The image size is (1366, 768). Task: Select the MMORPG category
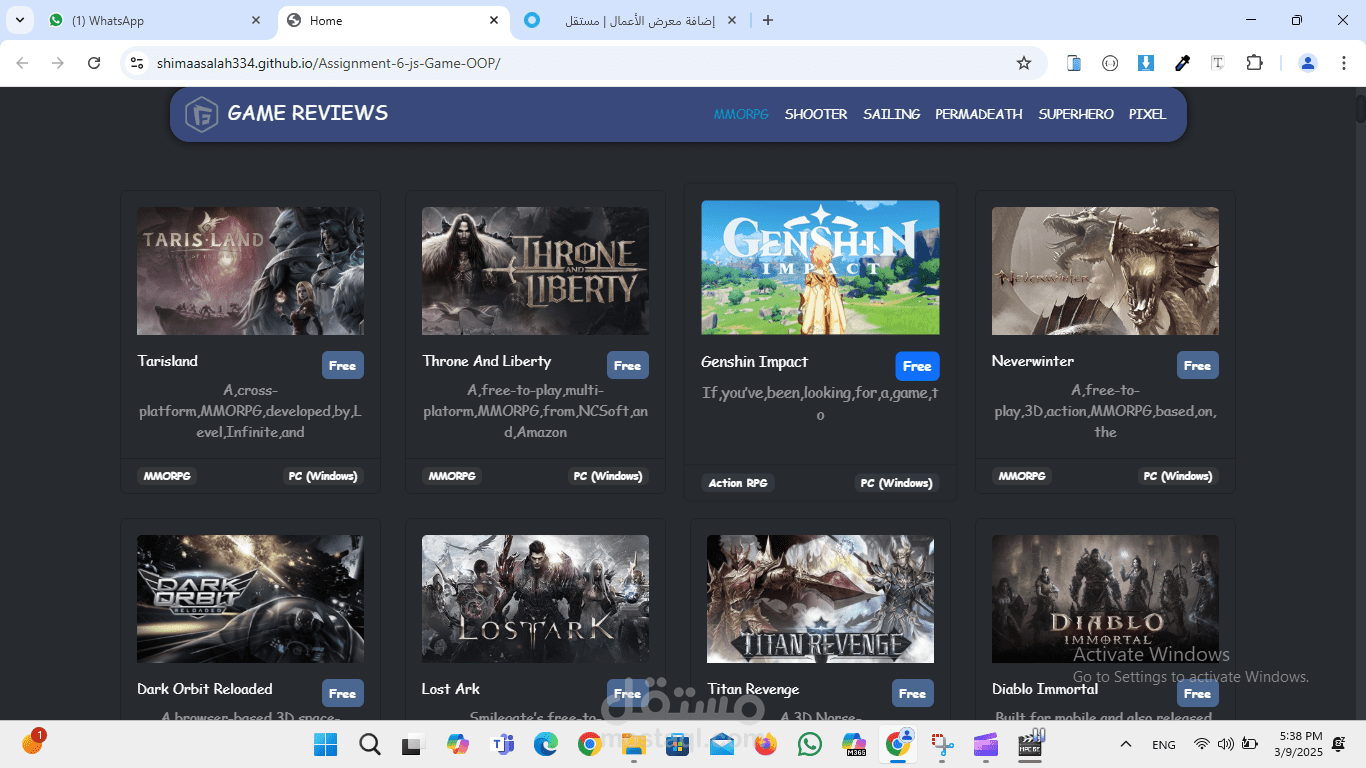click(741, 114)
